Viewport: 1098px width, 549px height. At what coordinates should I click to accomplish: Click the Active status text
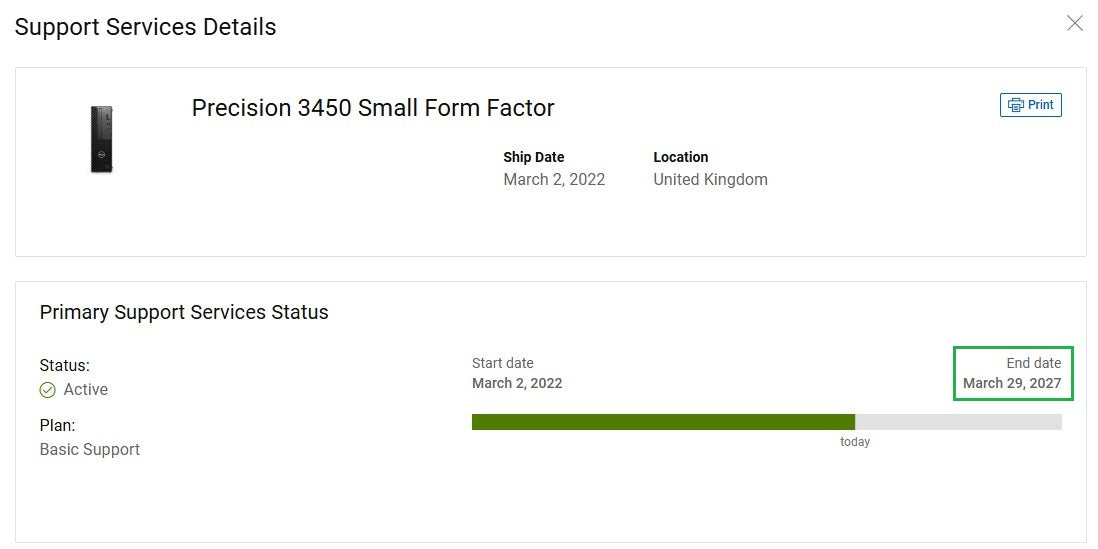(86, 389)
